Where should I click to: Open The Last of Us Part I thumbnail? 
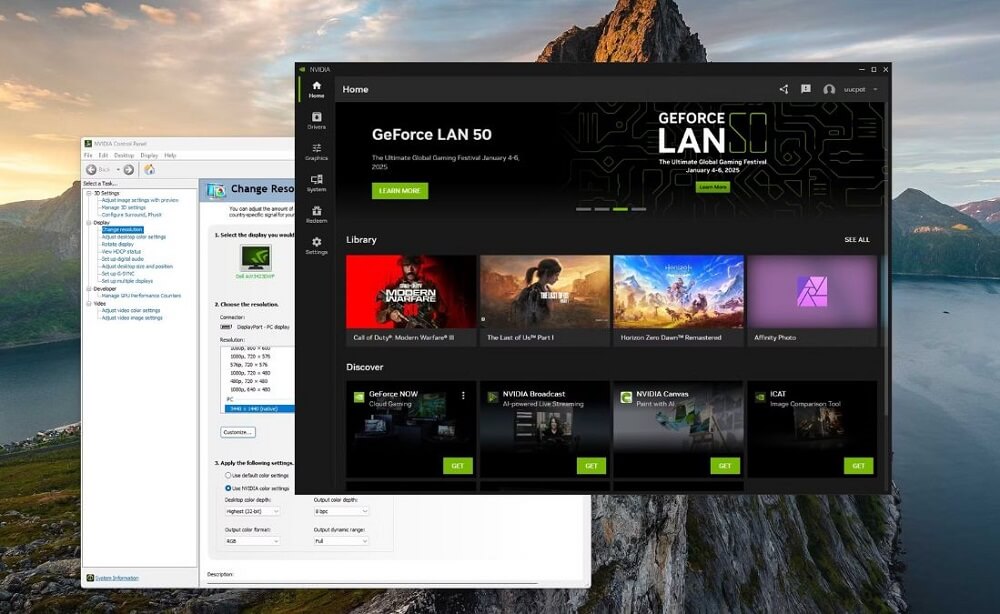(545, 292)
